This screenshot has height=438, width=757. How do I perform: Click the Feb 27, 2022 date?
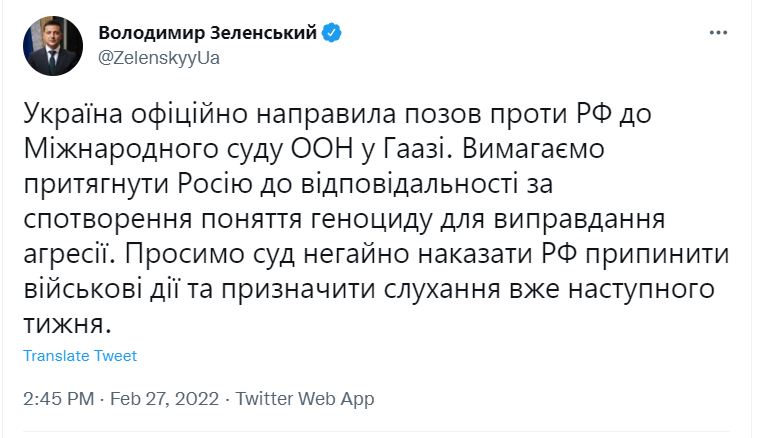(x=164, y=399)
